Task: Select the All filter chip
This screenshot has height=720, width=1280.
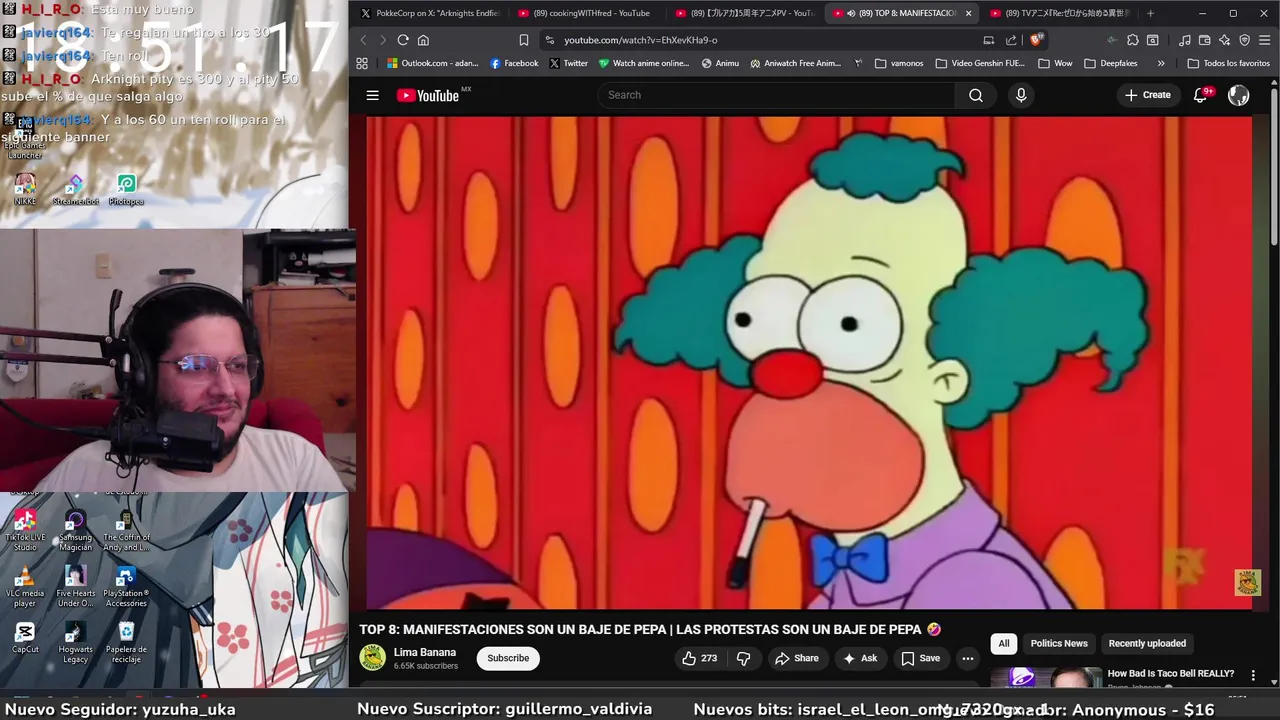Action: pyautogui.click(x=1004, y=643)
